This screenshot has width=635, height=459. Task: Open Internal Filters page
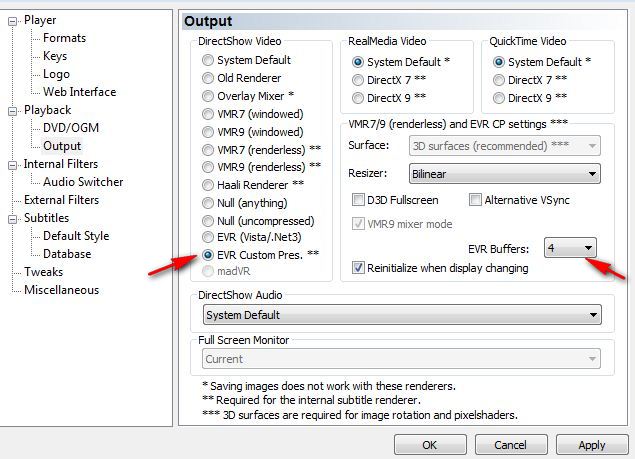tap(61, 164)
